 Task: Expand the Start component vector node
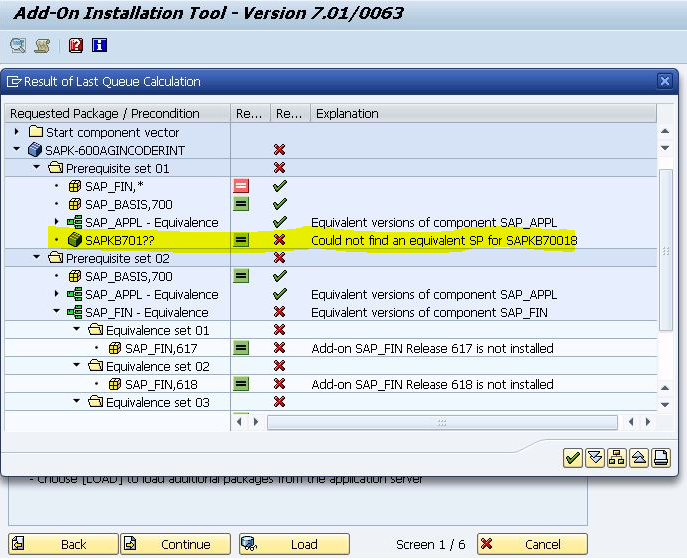tap(17, 131)
